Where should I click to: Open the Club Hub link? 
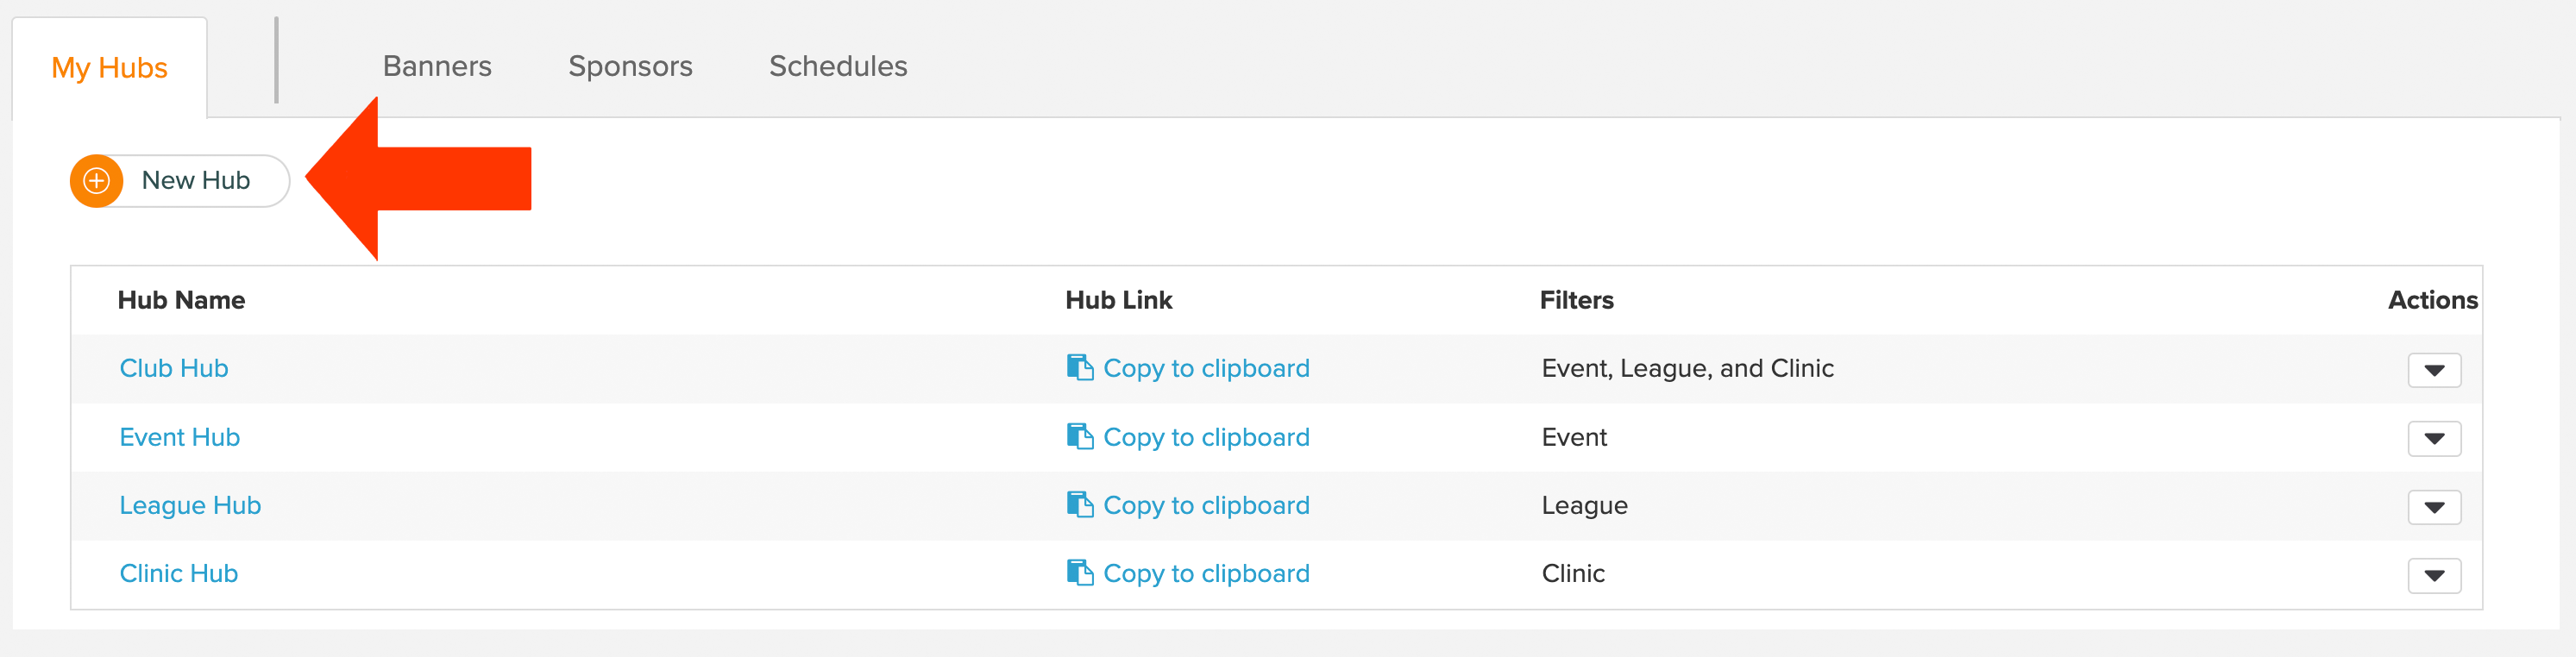pyautogui.click(x=174, y=368)
